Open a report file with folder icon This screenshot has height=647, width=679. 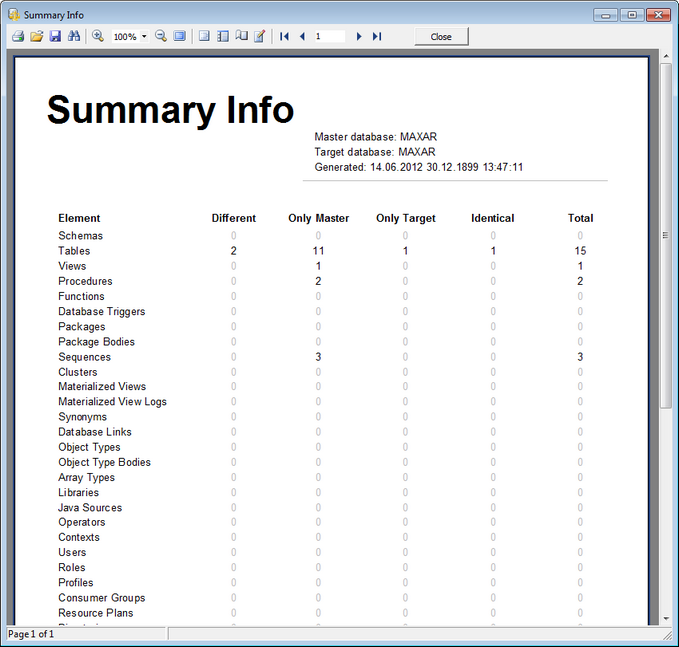(x=36, y=36)
